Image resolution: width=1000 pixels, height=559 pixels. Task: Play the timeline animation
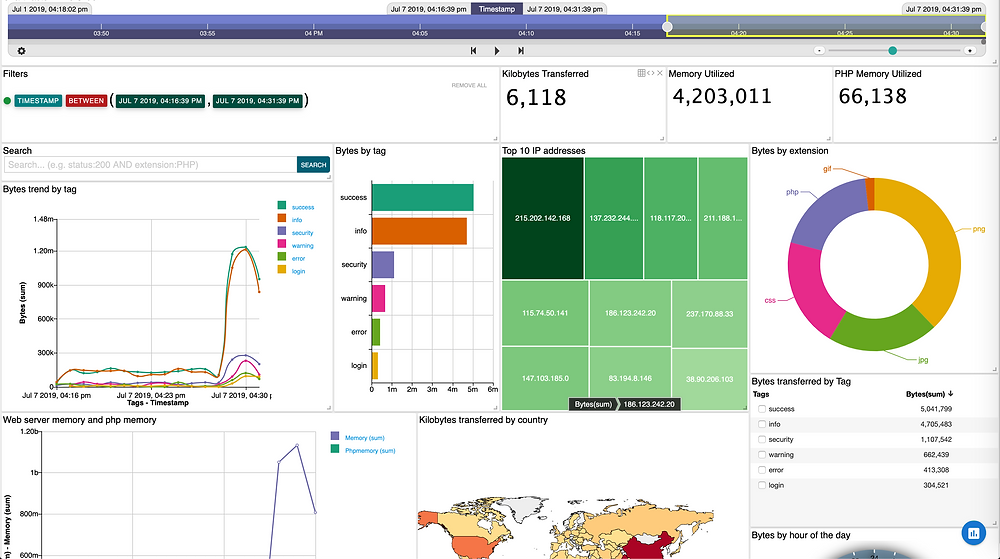(497, 51)
